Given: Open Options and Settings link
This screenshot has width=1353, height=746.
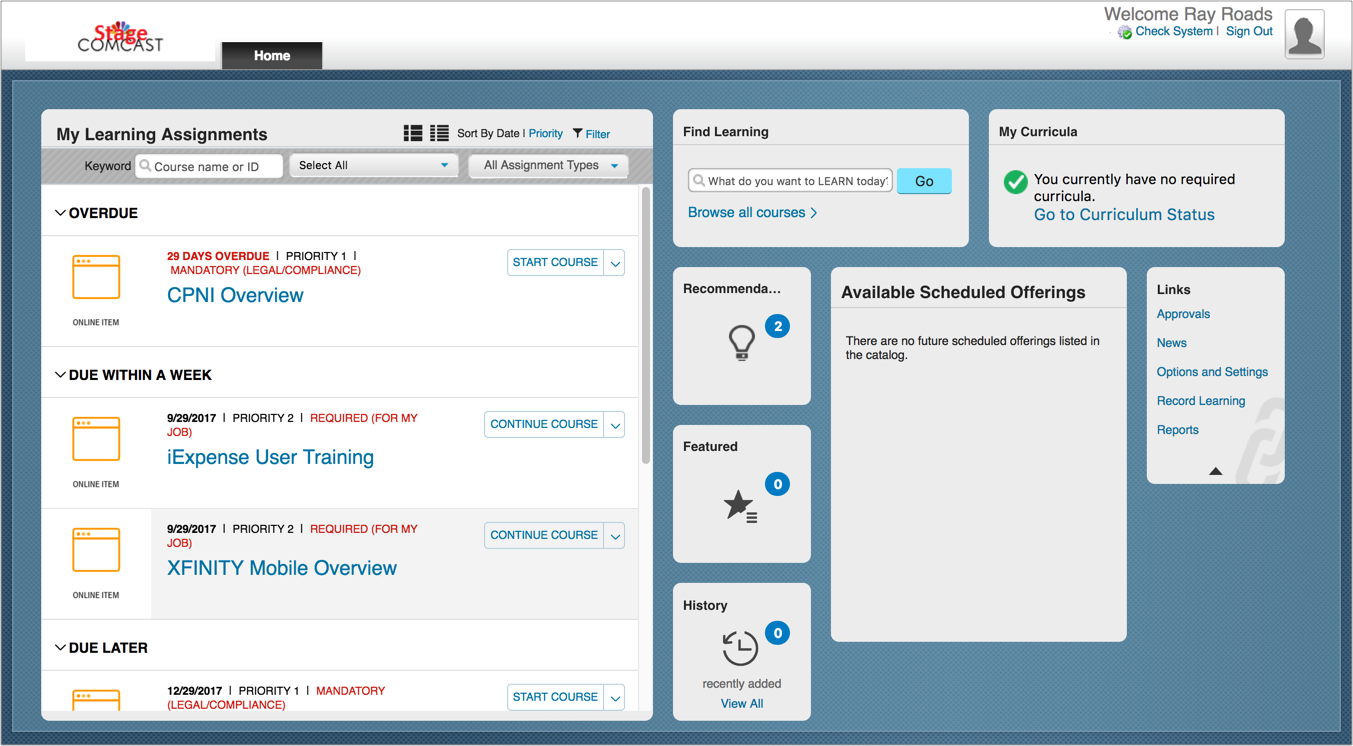Looking at the screenshot, I should [x=1212, y=372].
